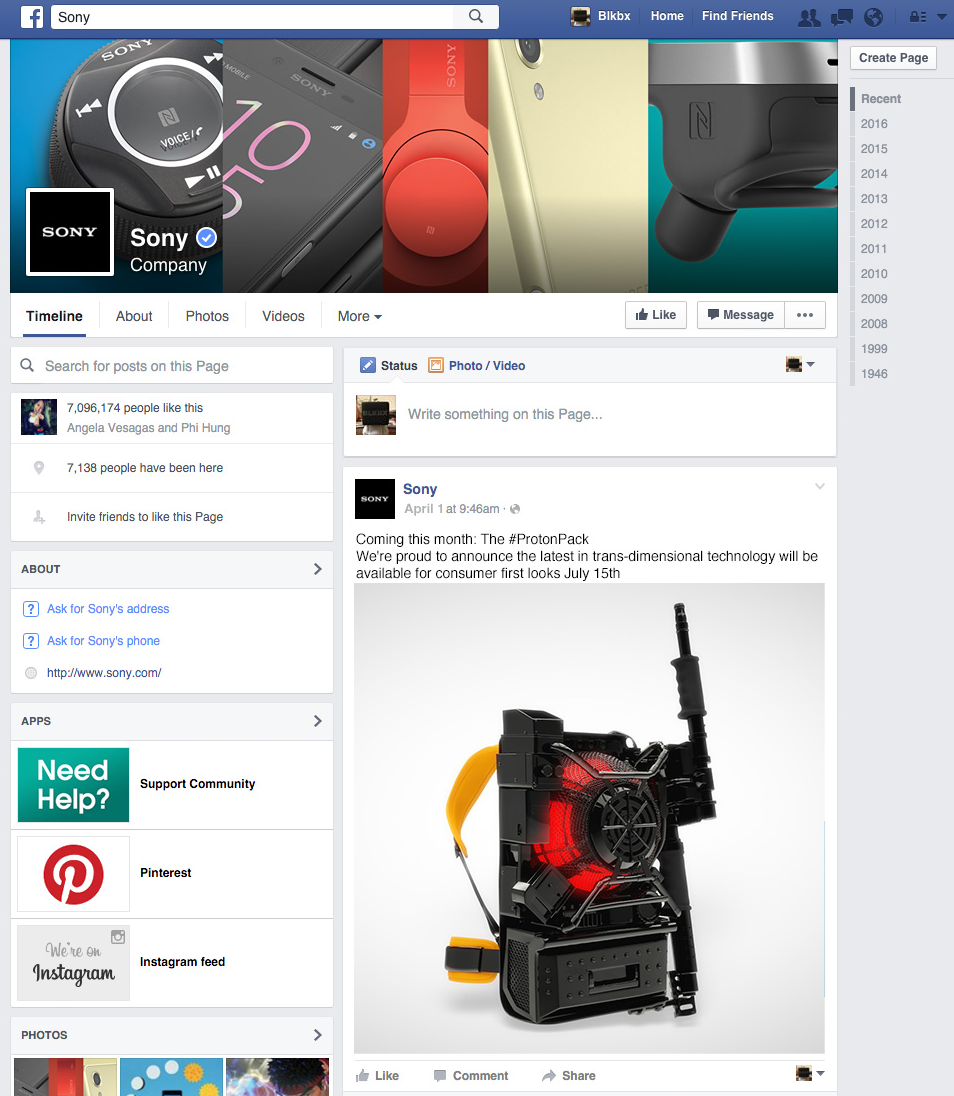Screen dimensions: 954x1096
Task: Open the We're on Instagram feed app
Action: tap(73, 962)
